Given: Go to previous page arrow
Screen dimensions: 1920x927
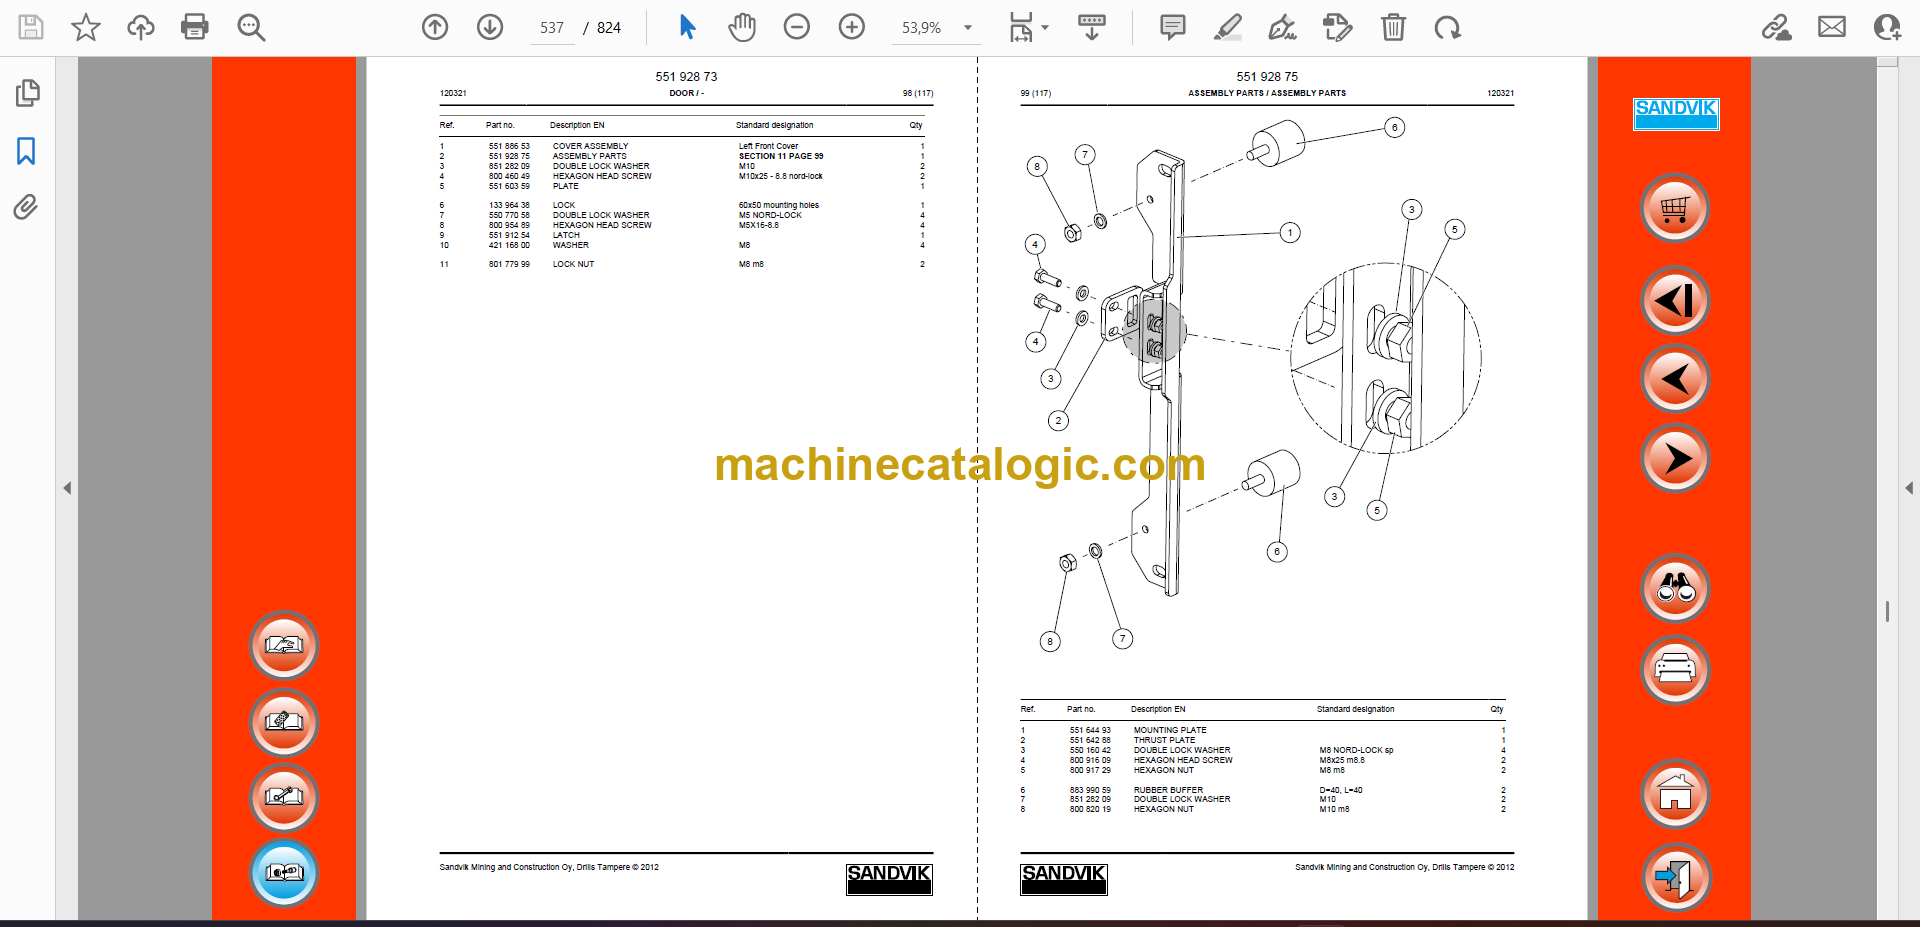Looking at the screenshot, I should 435,27.
